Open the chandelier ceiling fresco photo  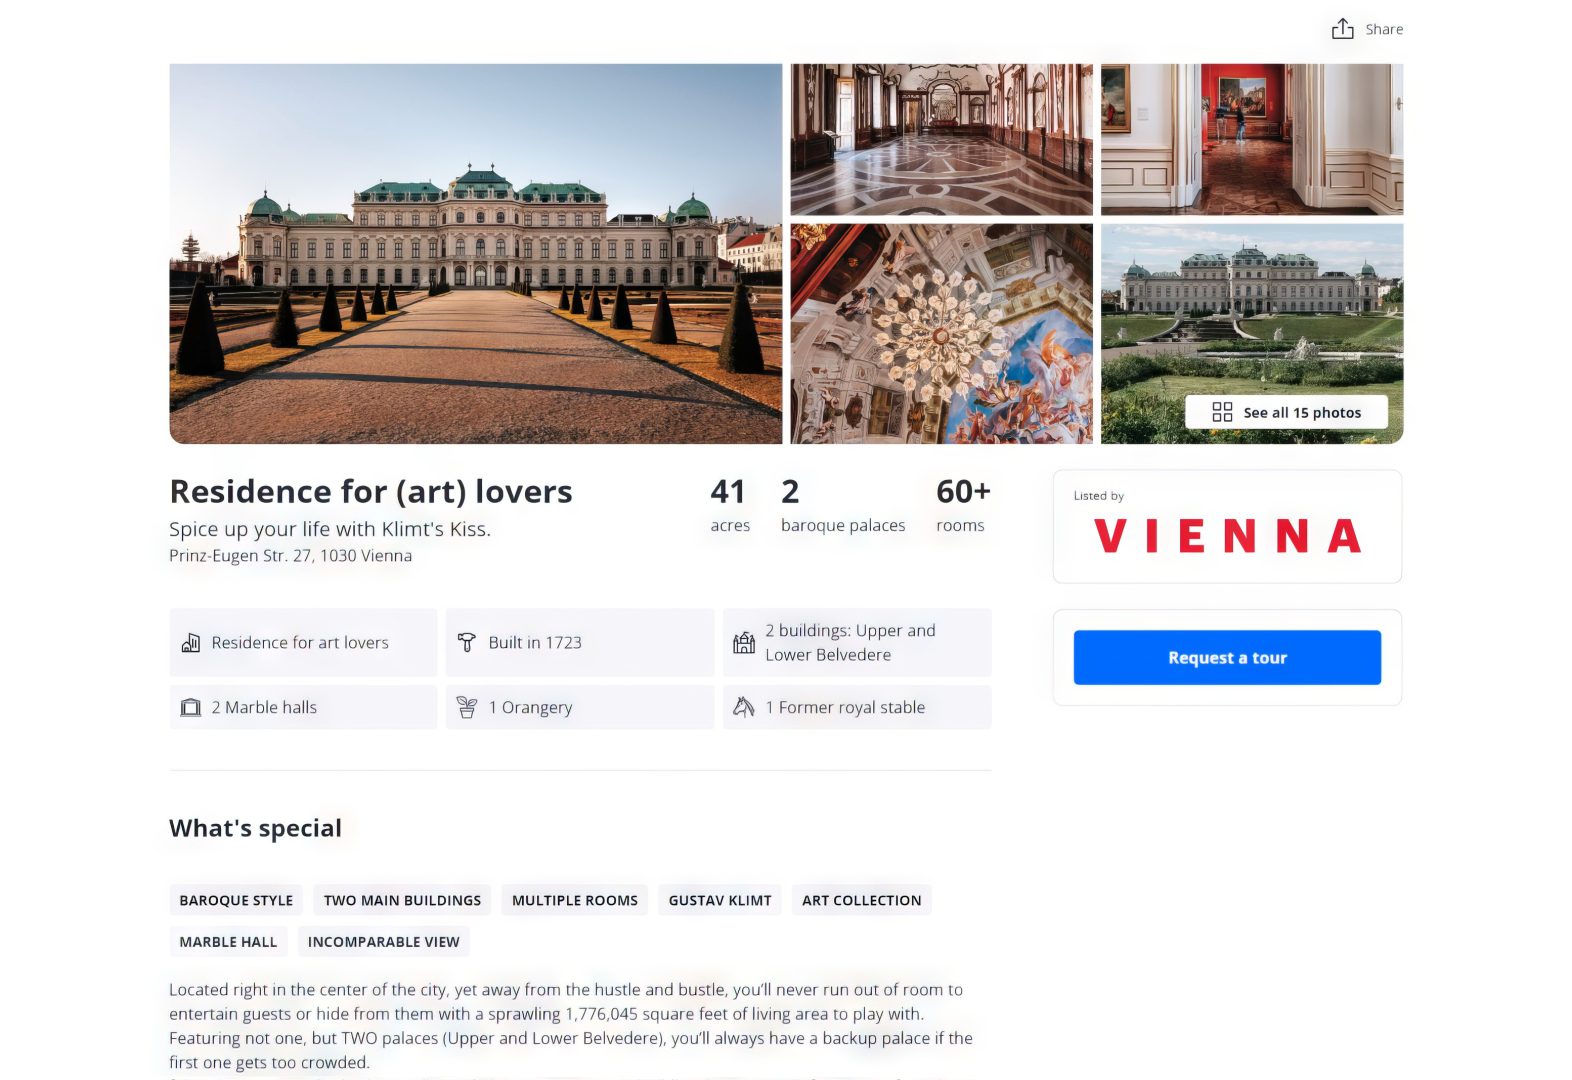(x=941, y=333)
